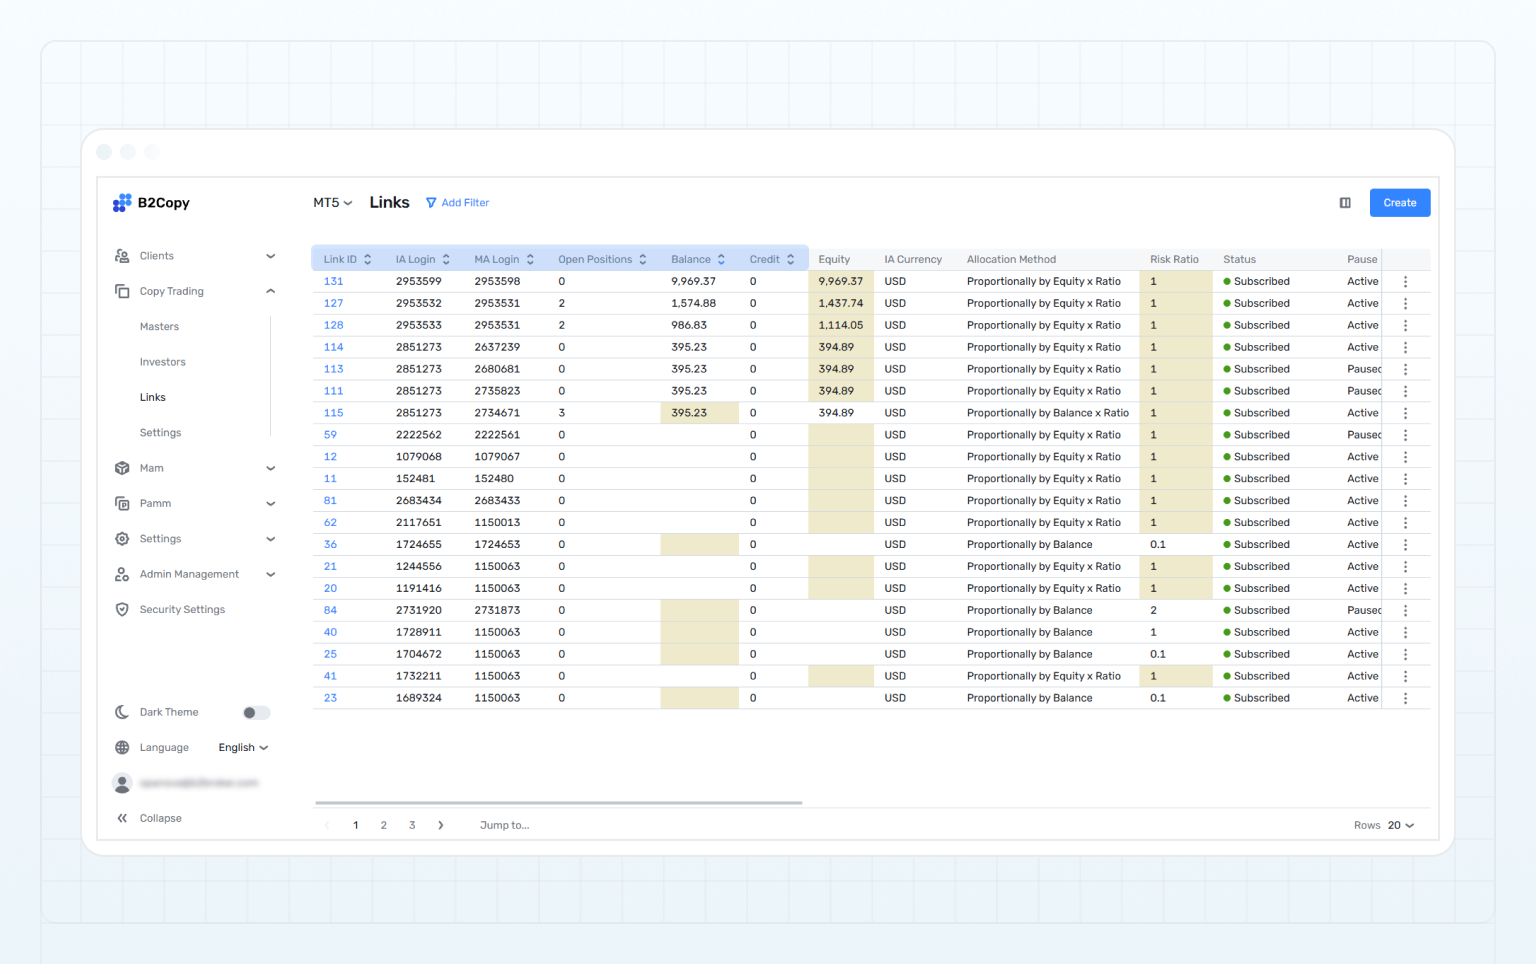Click the Collapse sidebar double-arrow icon
The height and width of the screenshot is (964, 1536).
122,818
